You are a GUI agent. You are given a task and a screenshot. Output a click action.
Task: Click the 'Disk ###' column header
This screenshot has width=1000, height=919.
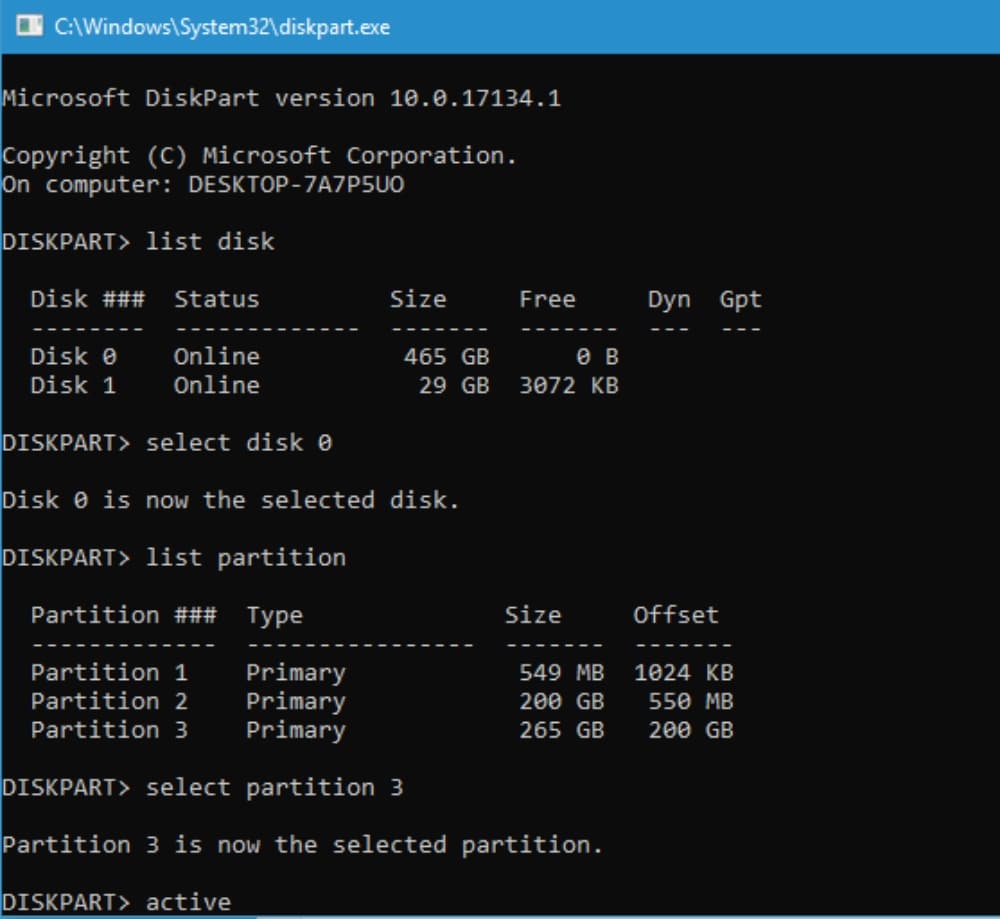[x=87, y=299]
